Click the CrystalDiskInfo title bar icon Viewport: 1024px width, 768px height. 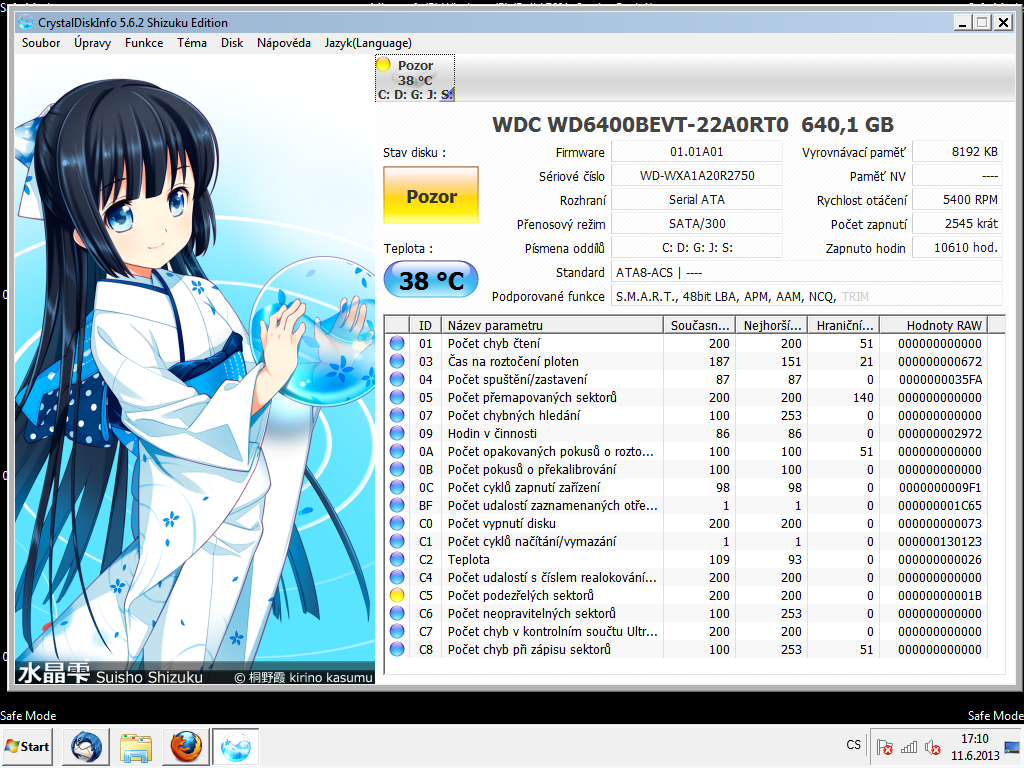[26, 22]
